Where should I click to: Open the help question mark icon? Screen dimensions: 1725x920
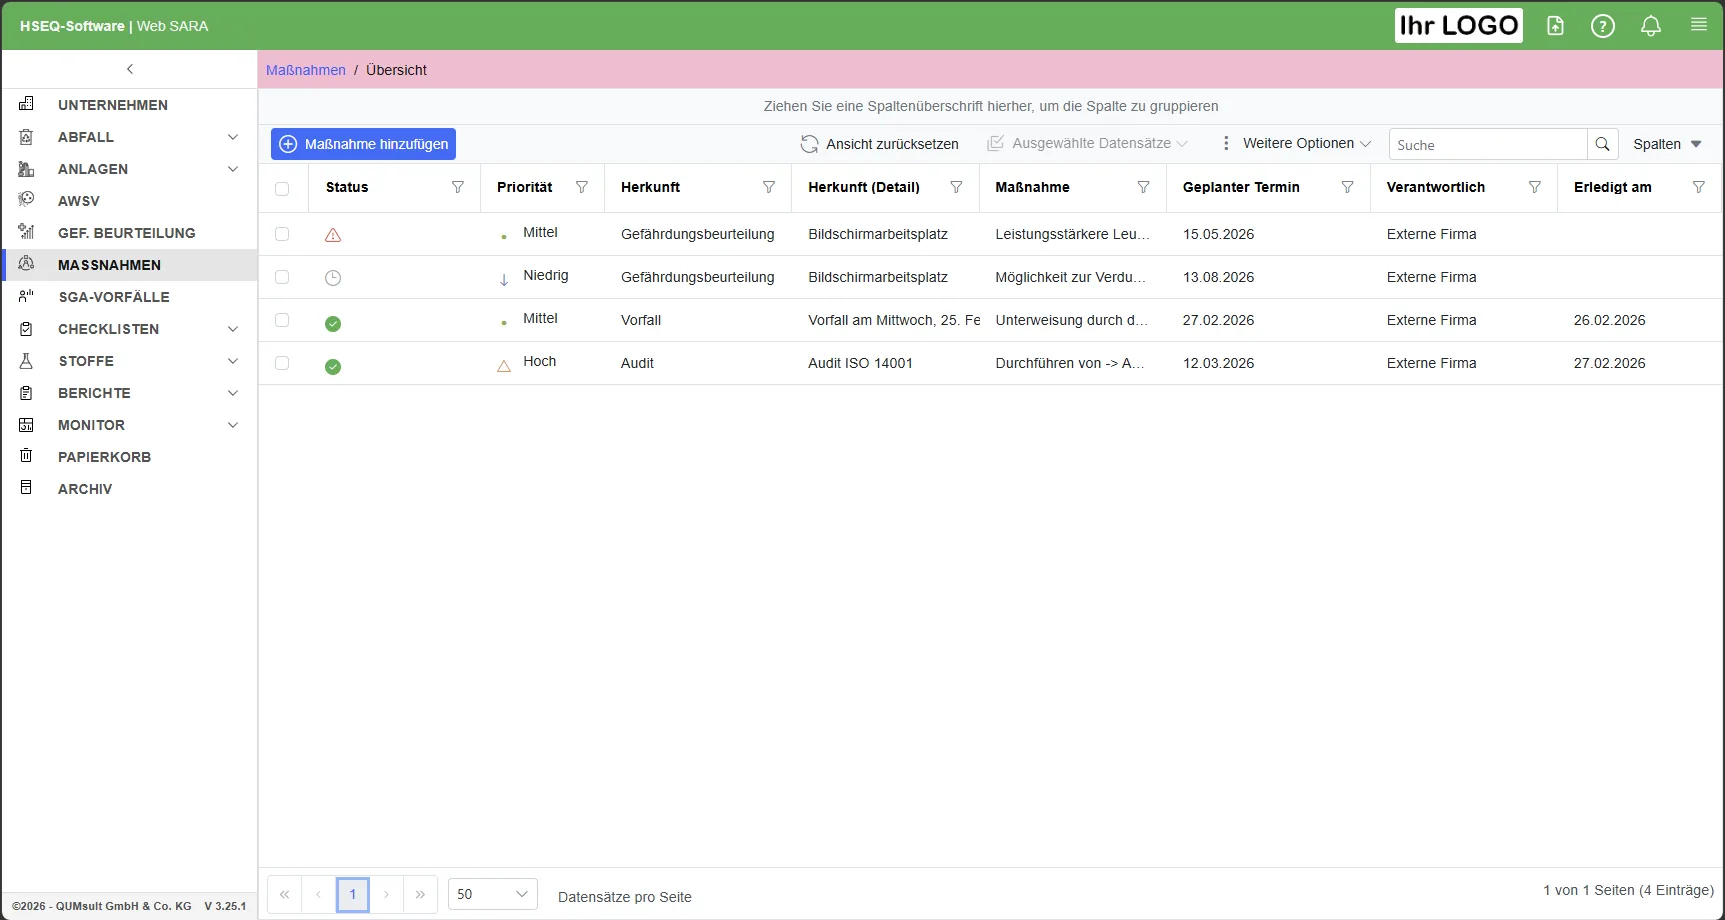[x=1603, y=26]
